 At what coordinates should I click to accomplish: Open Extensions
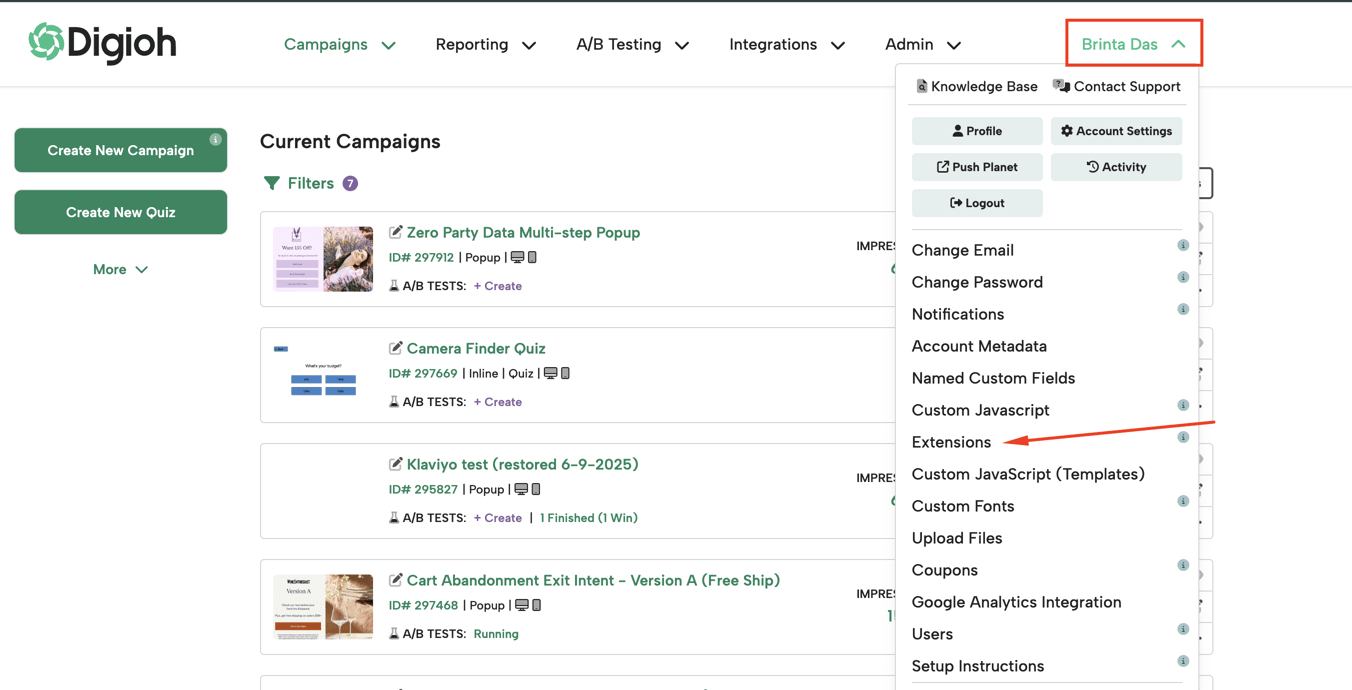click(x=951, y=442)
